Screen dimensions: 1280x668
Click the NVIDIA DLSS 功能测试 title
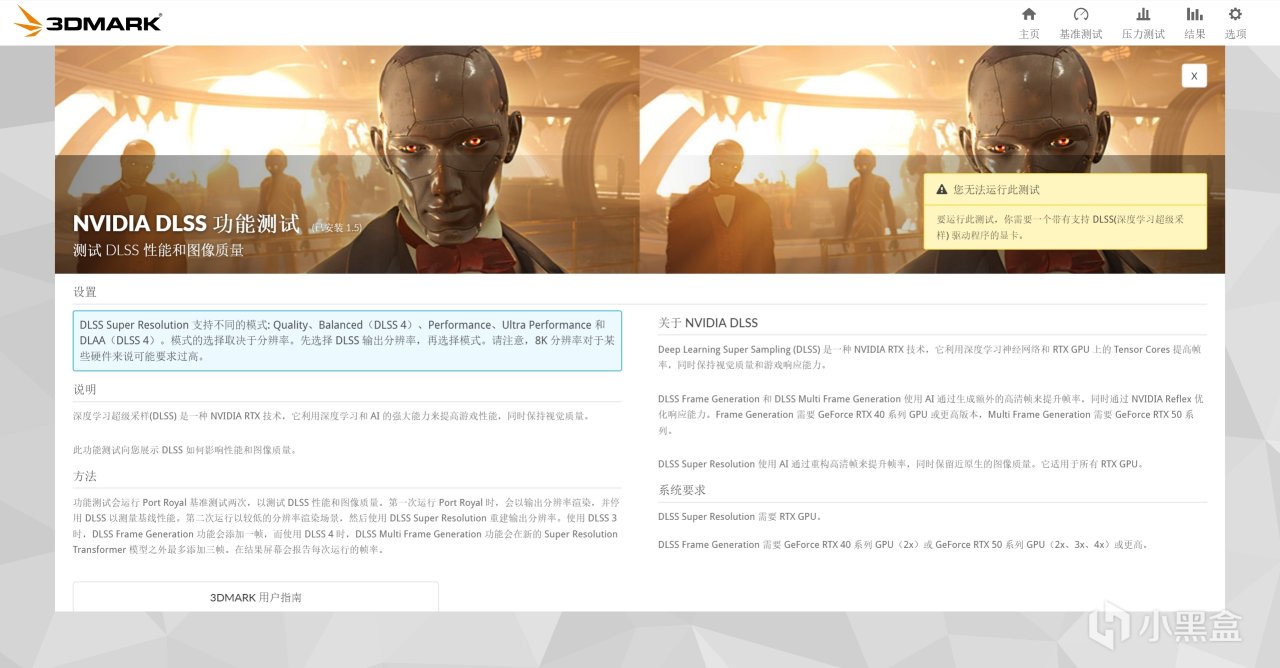coord(186,224)
